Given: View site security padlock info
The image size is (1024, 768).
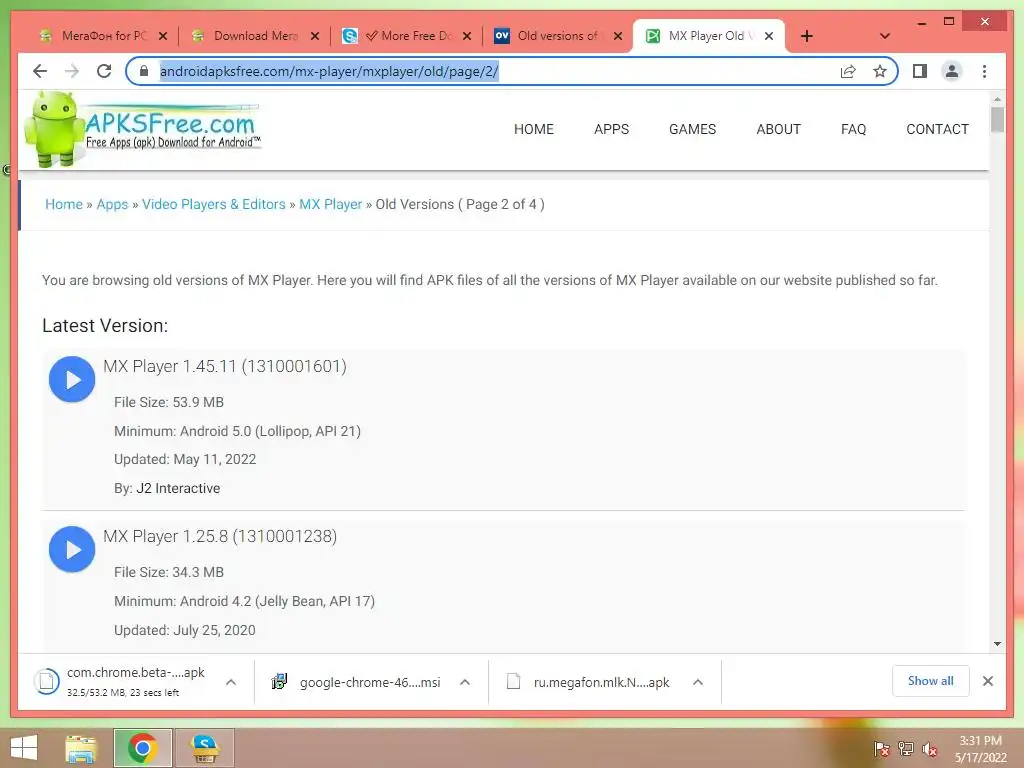Looking at the screenshot, I should click(x=144, y=71).
